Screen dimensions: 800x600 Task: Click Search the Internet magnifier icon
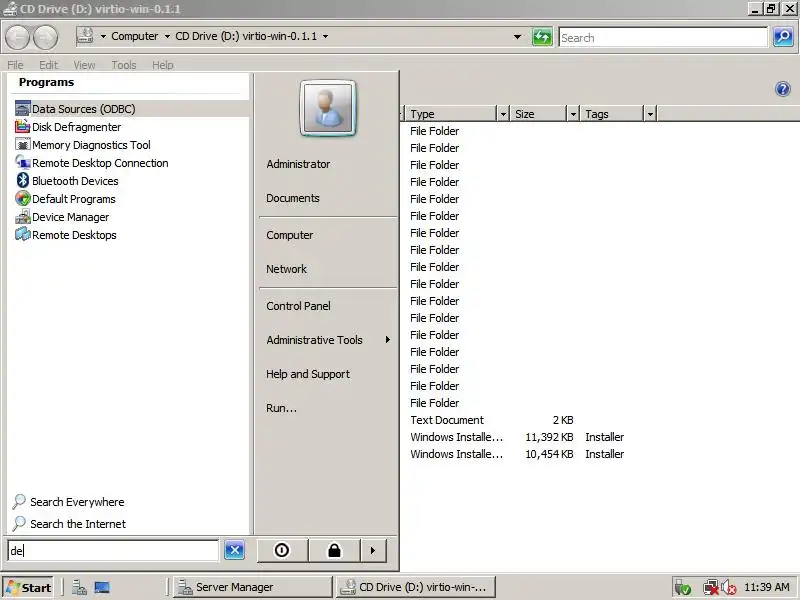tap(19, 523)
